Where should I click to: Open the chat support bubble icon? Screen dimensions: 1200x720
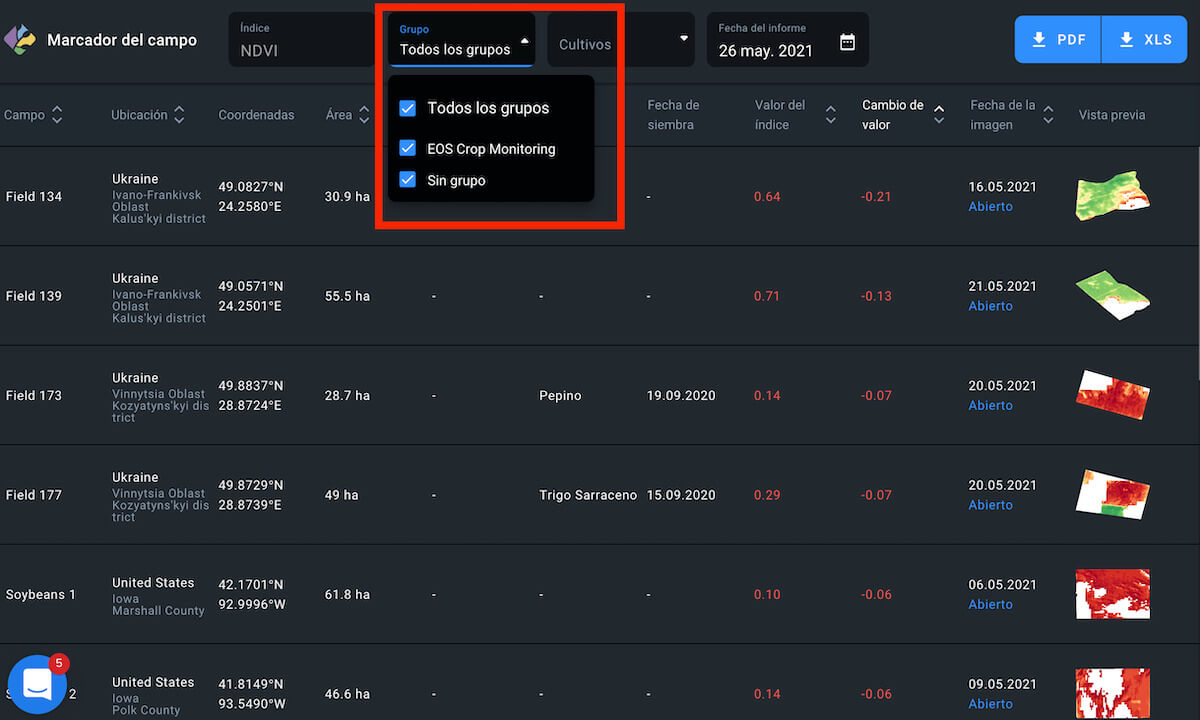[37, 684]
